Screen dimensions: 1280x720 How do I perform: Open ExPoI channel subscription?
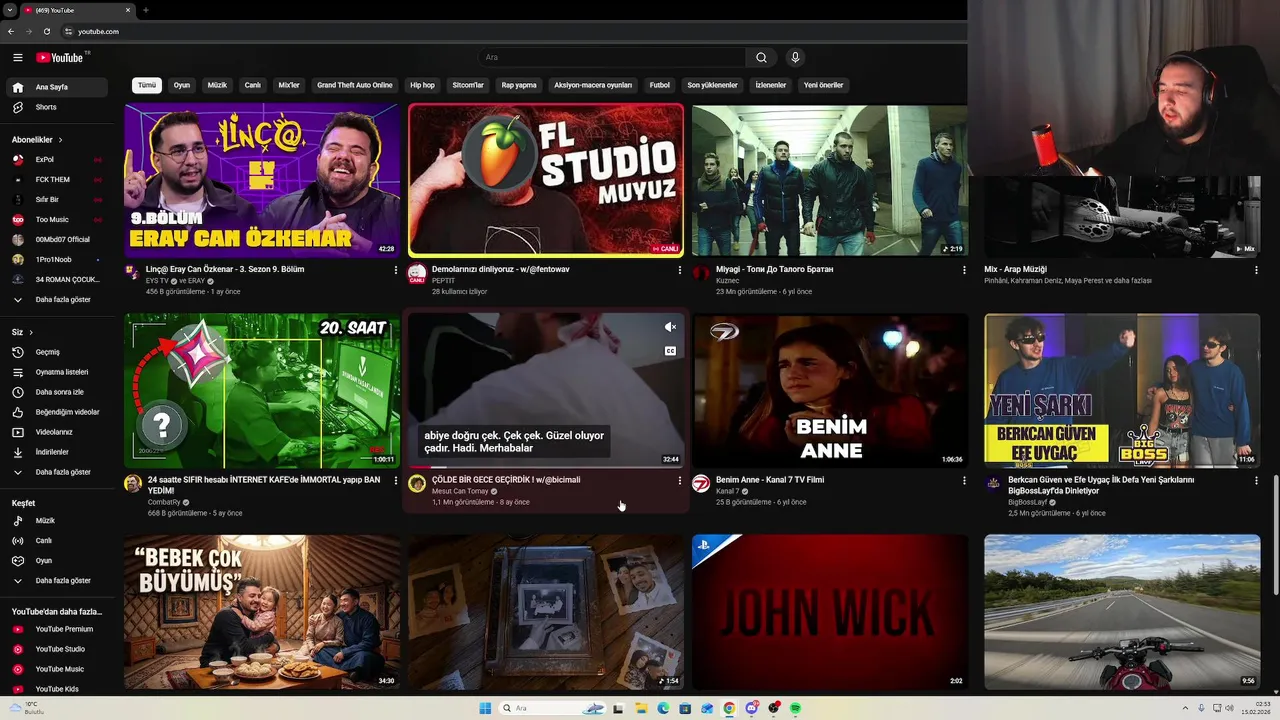click(x=56, y=160)
